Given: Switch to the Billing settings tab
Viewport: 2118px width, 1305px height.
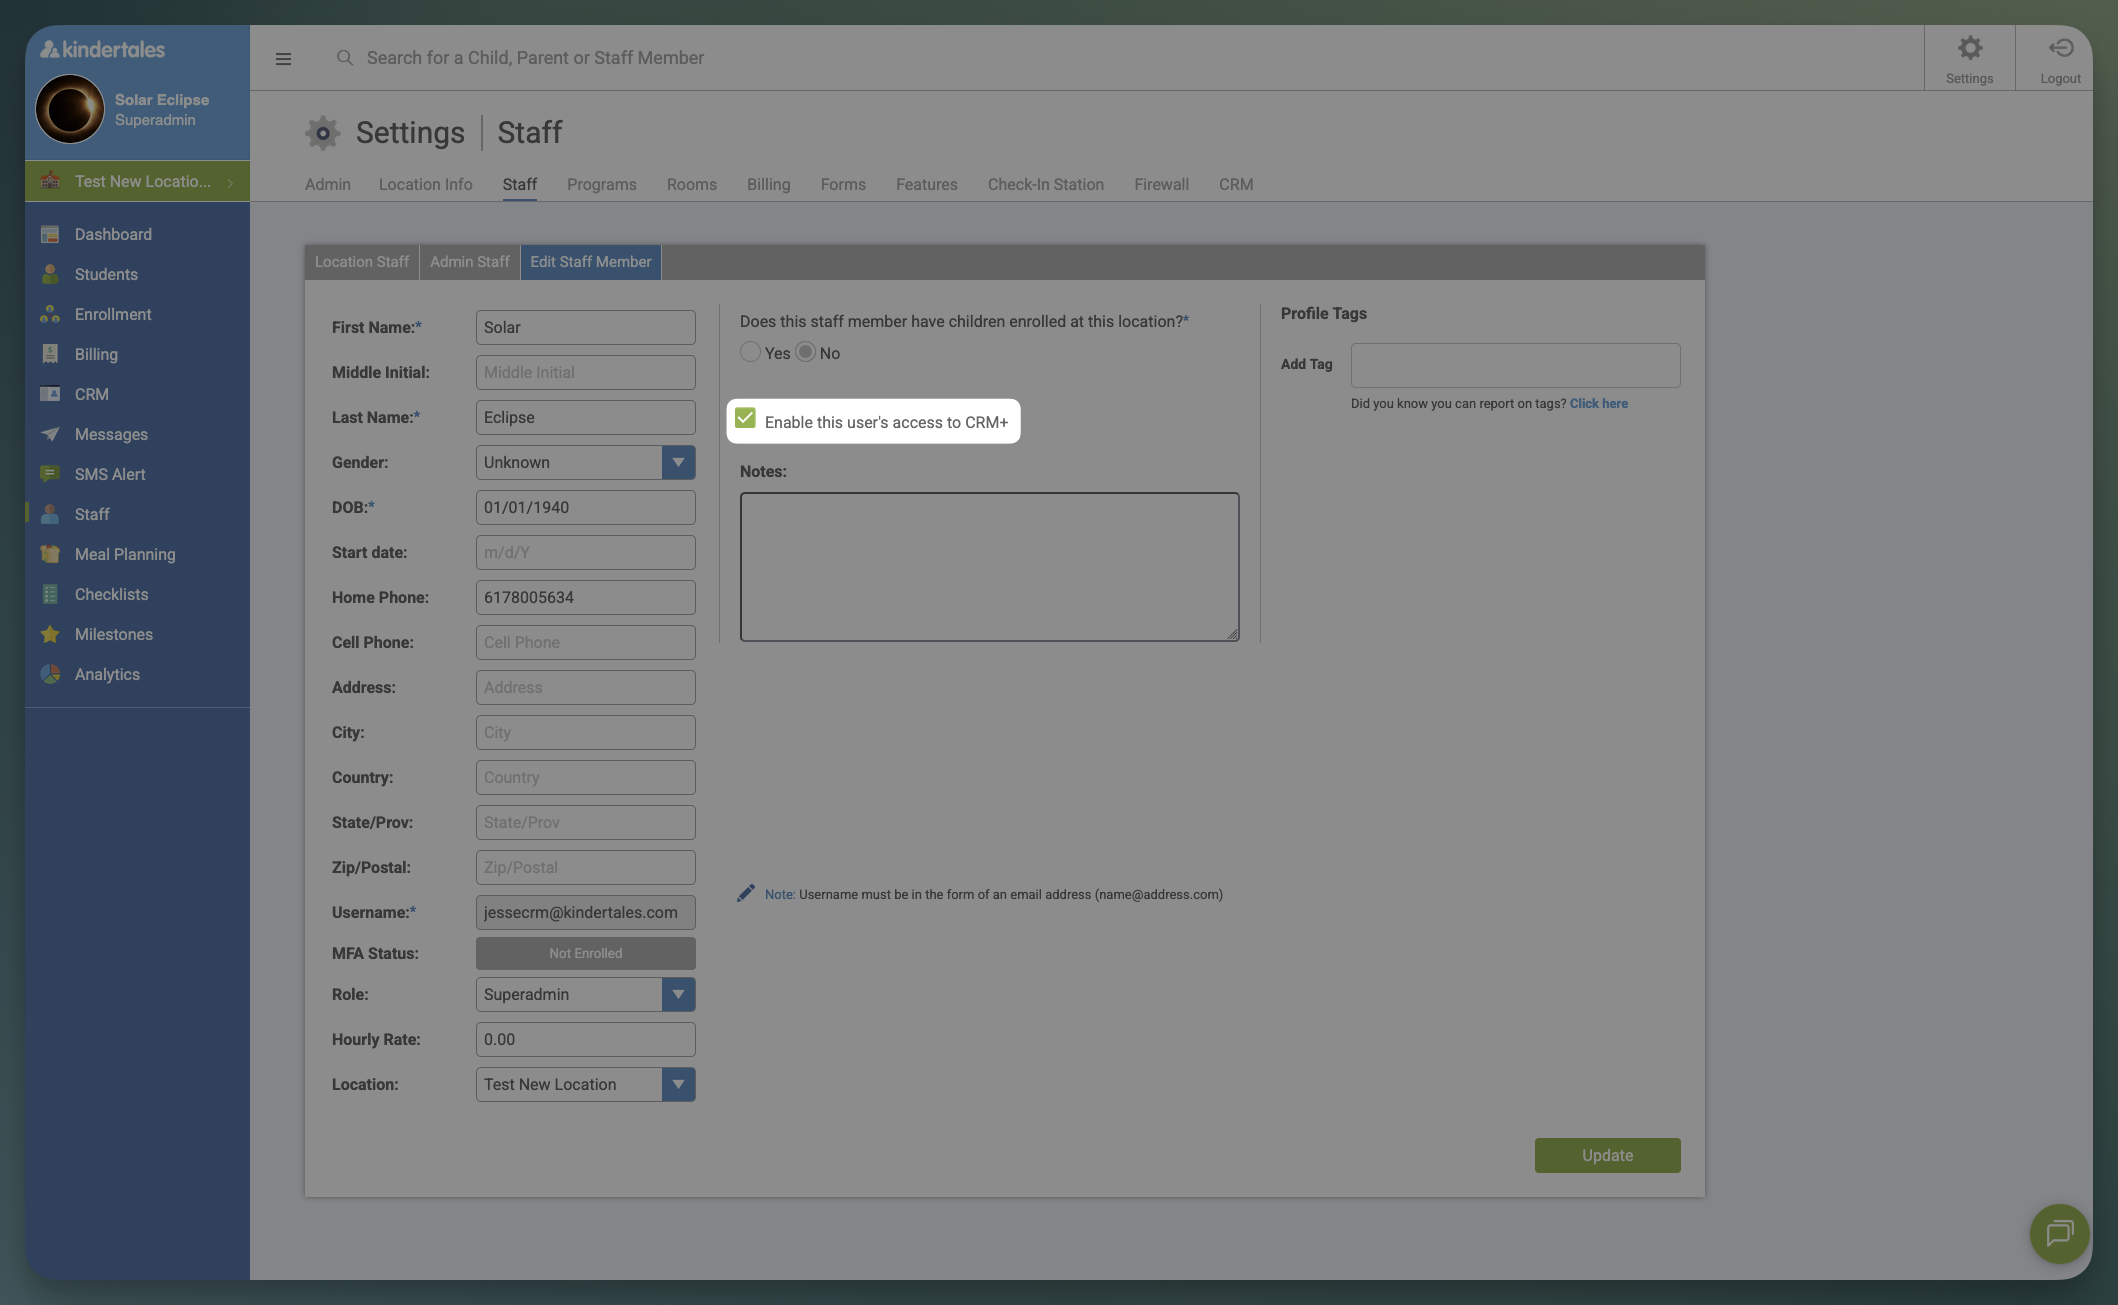Looking at the screenshot, I should (768, 184).
